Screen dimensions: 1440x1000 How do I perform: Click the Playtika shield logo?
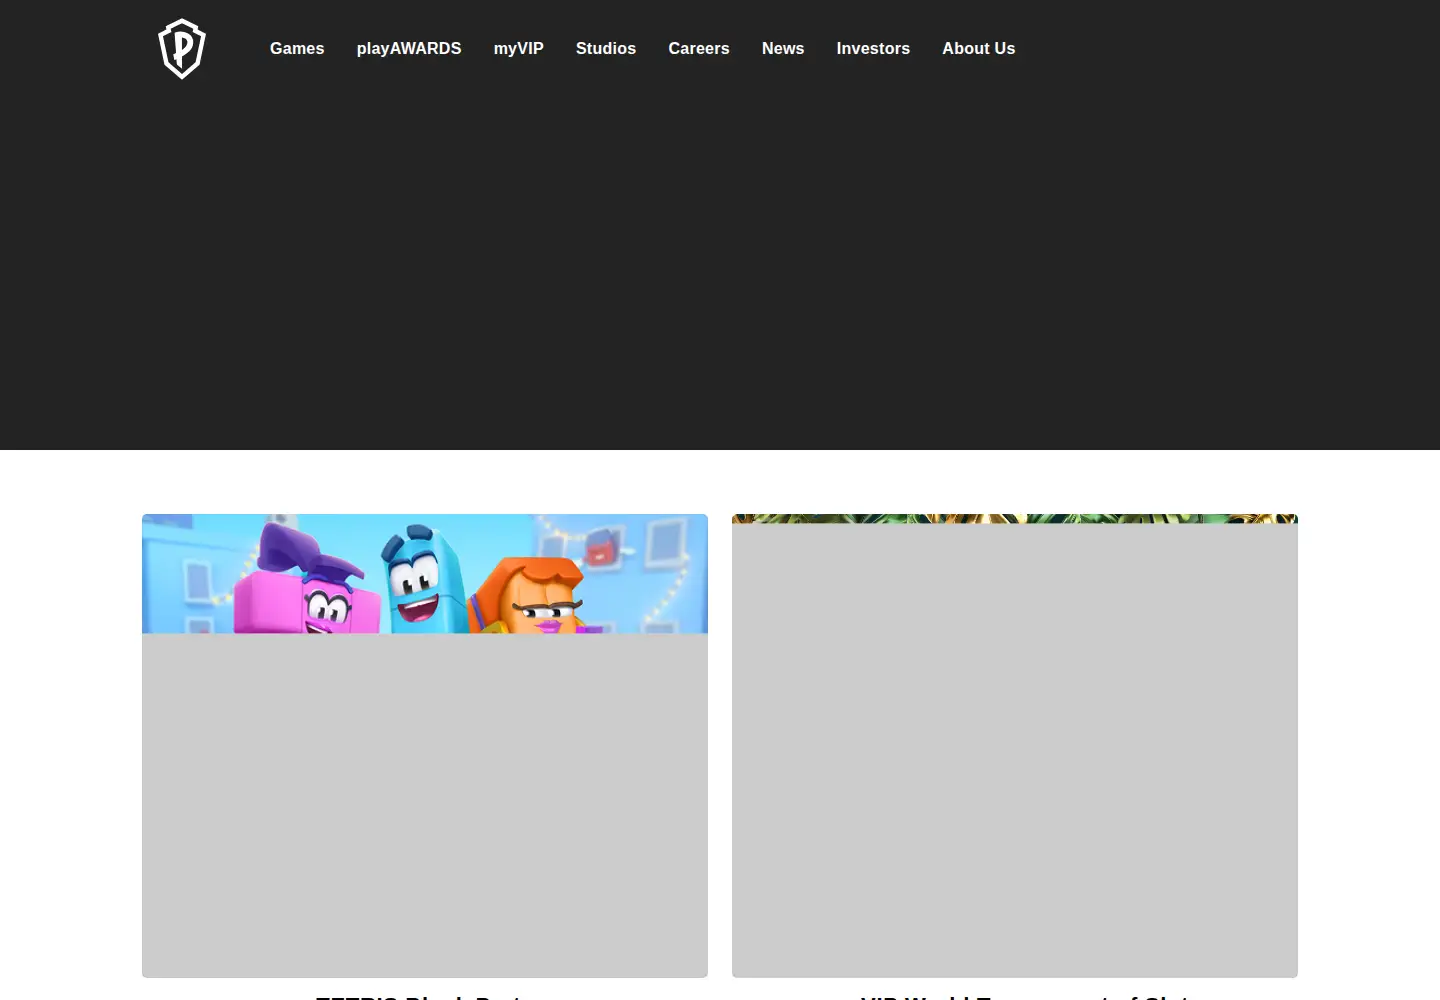coord(182,48)
